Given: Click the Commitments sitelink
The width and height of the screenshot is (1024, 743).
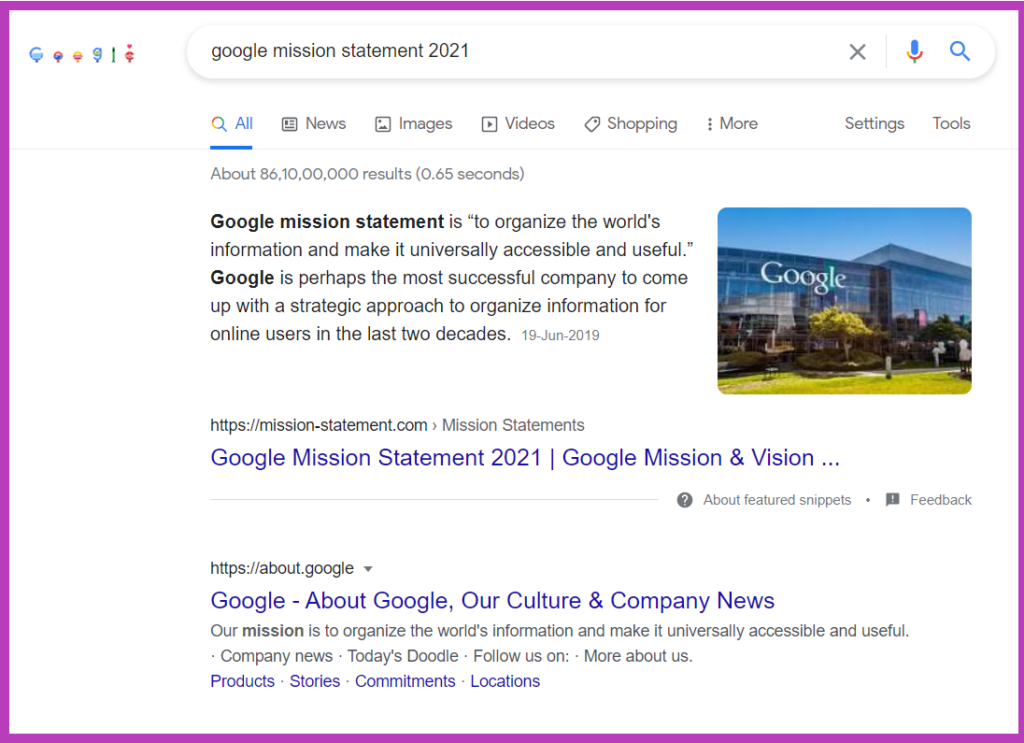Looking at the screenshot, I should click(x=405, y=681).
